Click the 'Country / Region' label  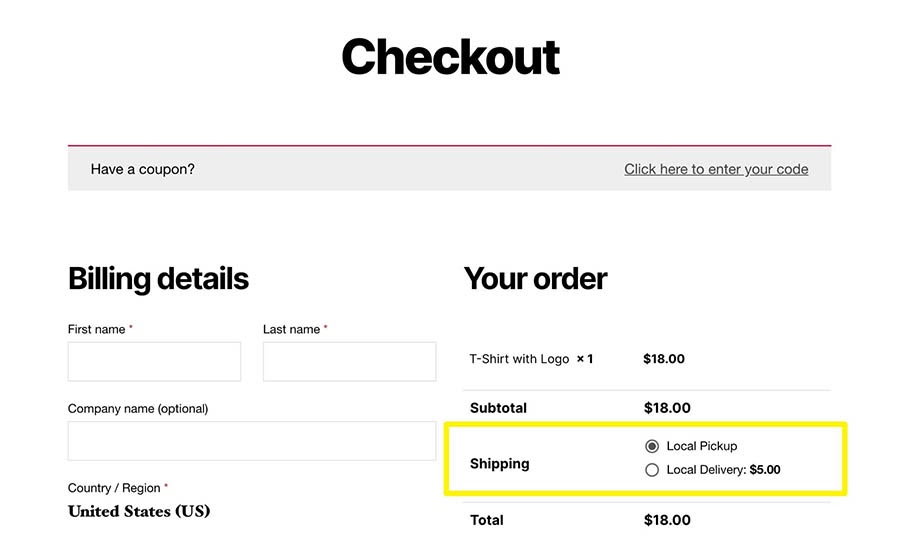tap(113, 488)
